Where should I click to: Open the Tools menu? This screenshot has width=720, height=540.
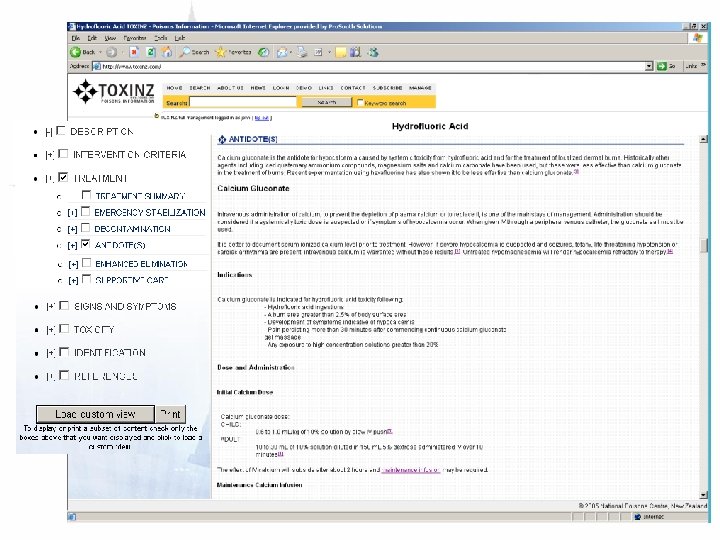tap(160, 39)
